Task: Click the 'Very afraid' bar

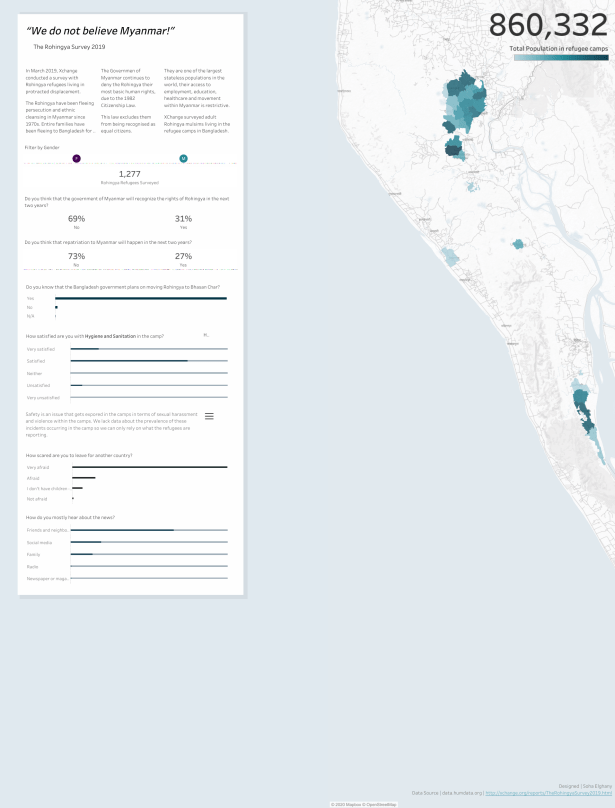Action: click(140, 467)
